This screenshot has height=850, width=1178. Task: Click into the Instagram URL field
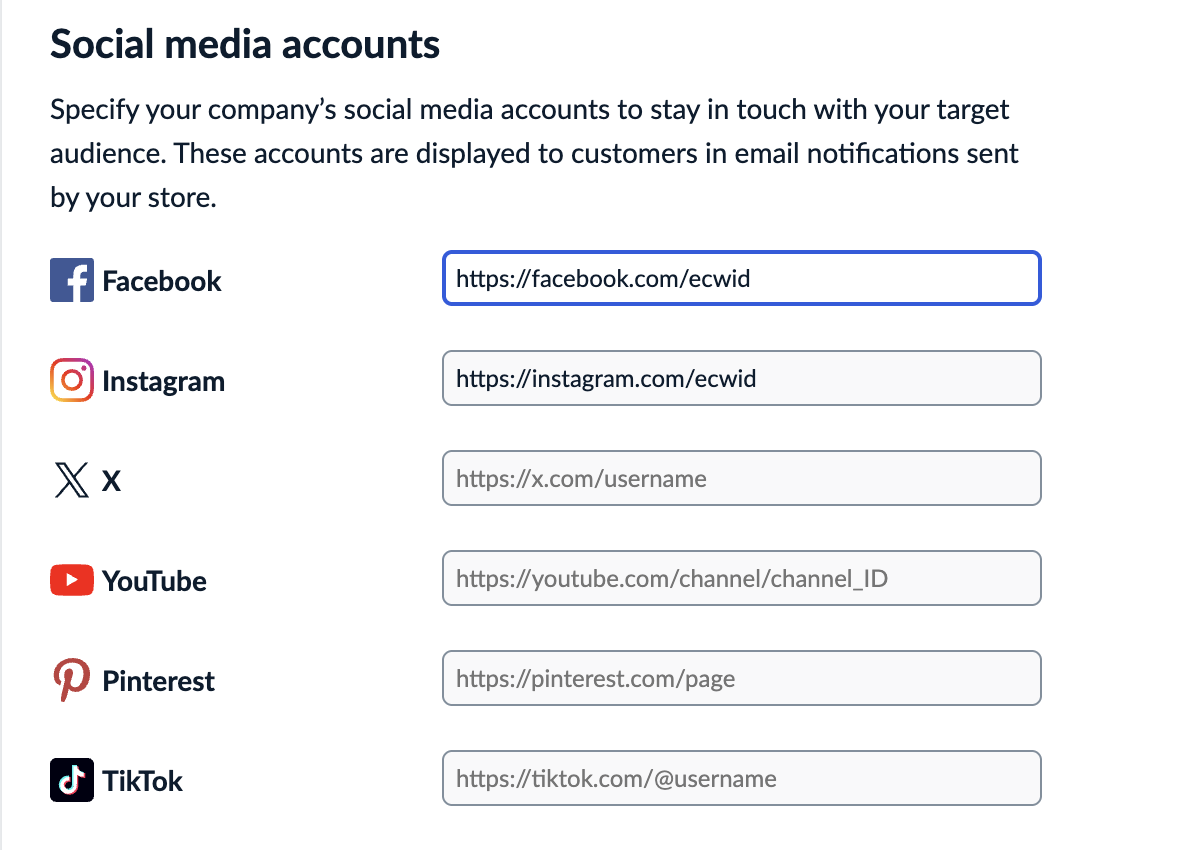click(x=741, y=378)
